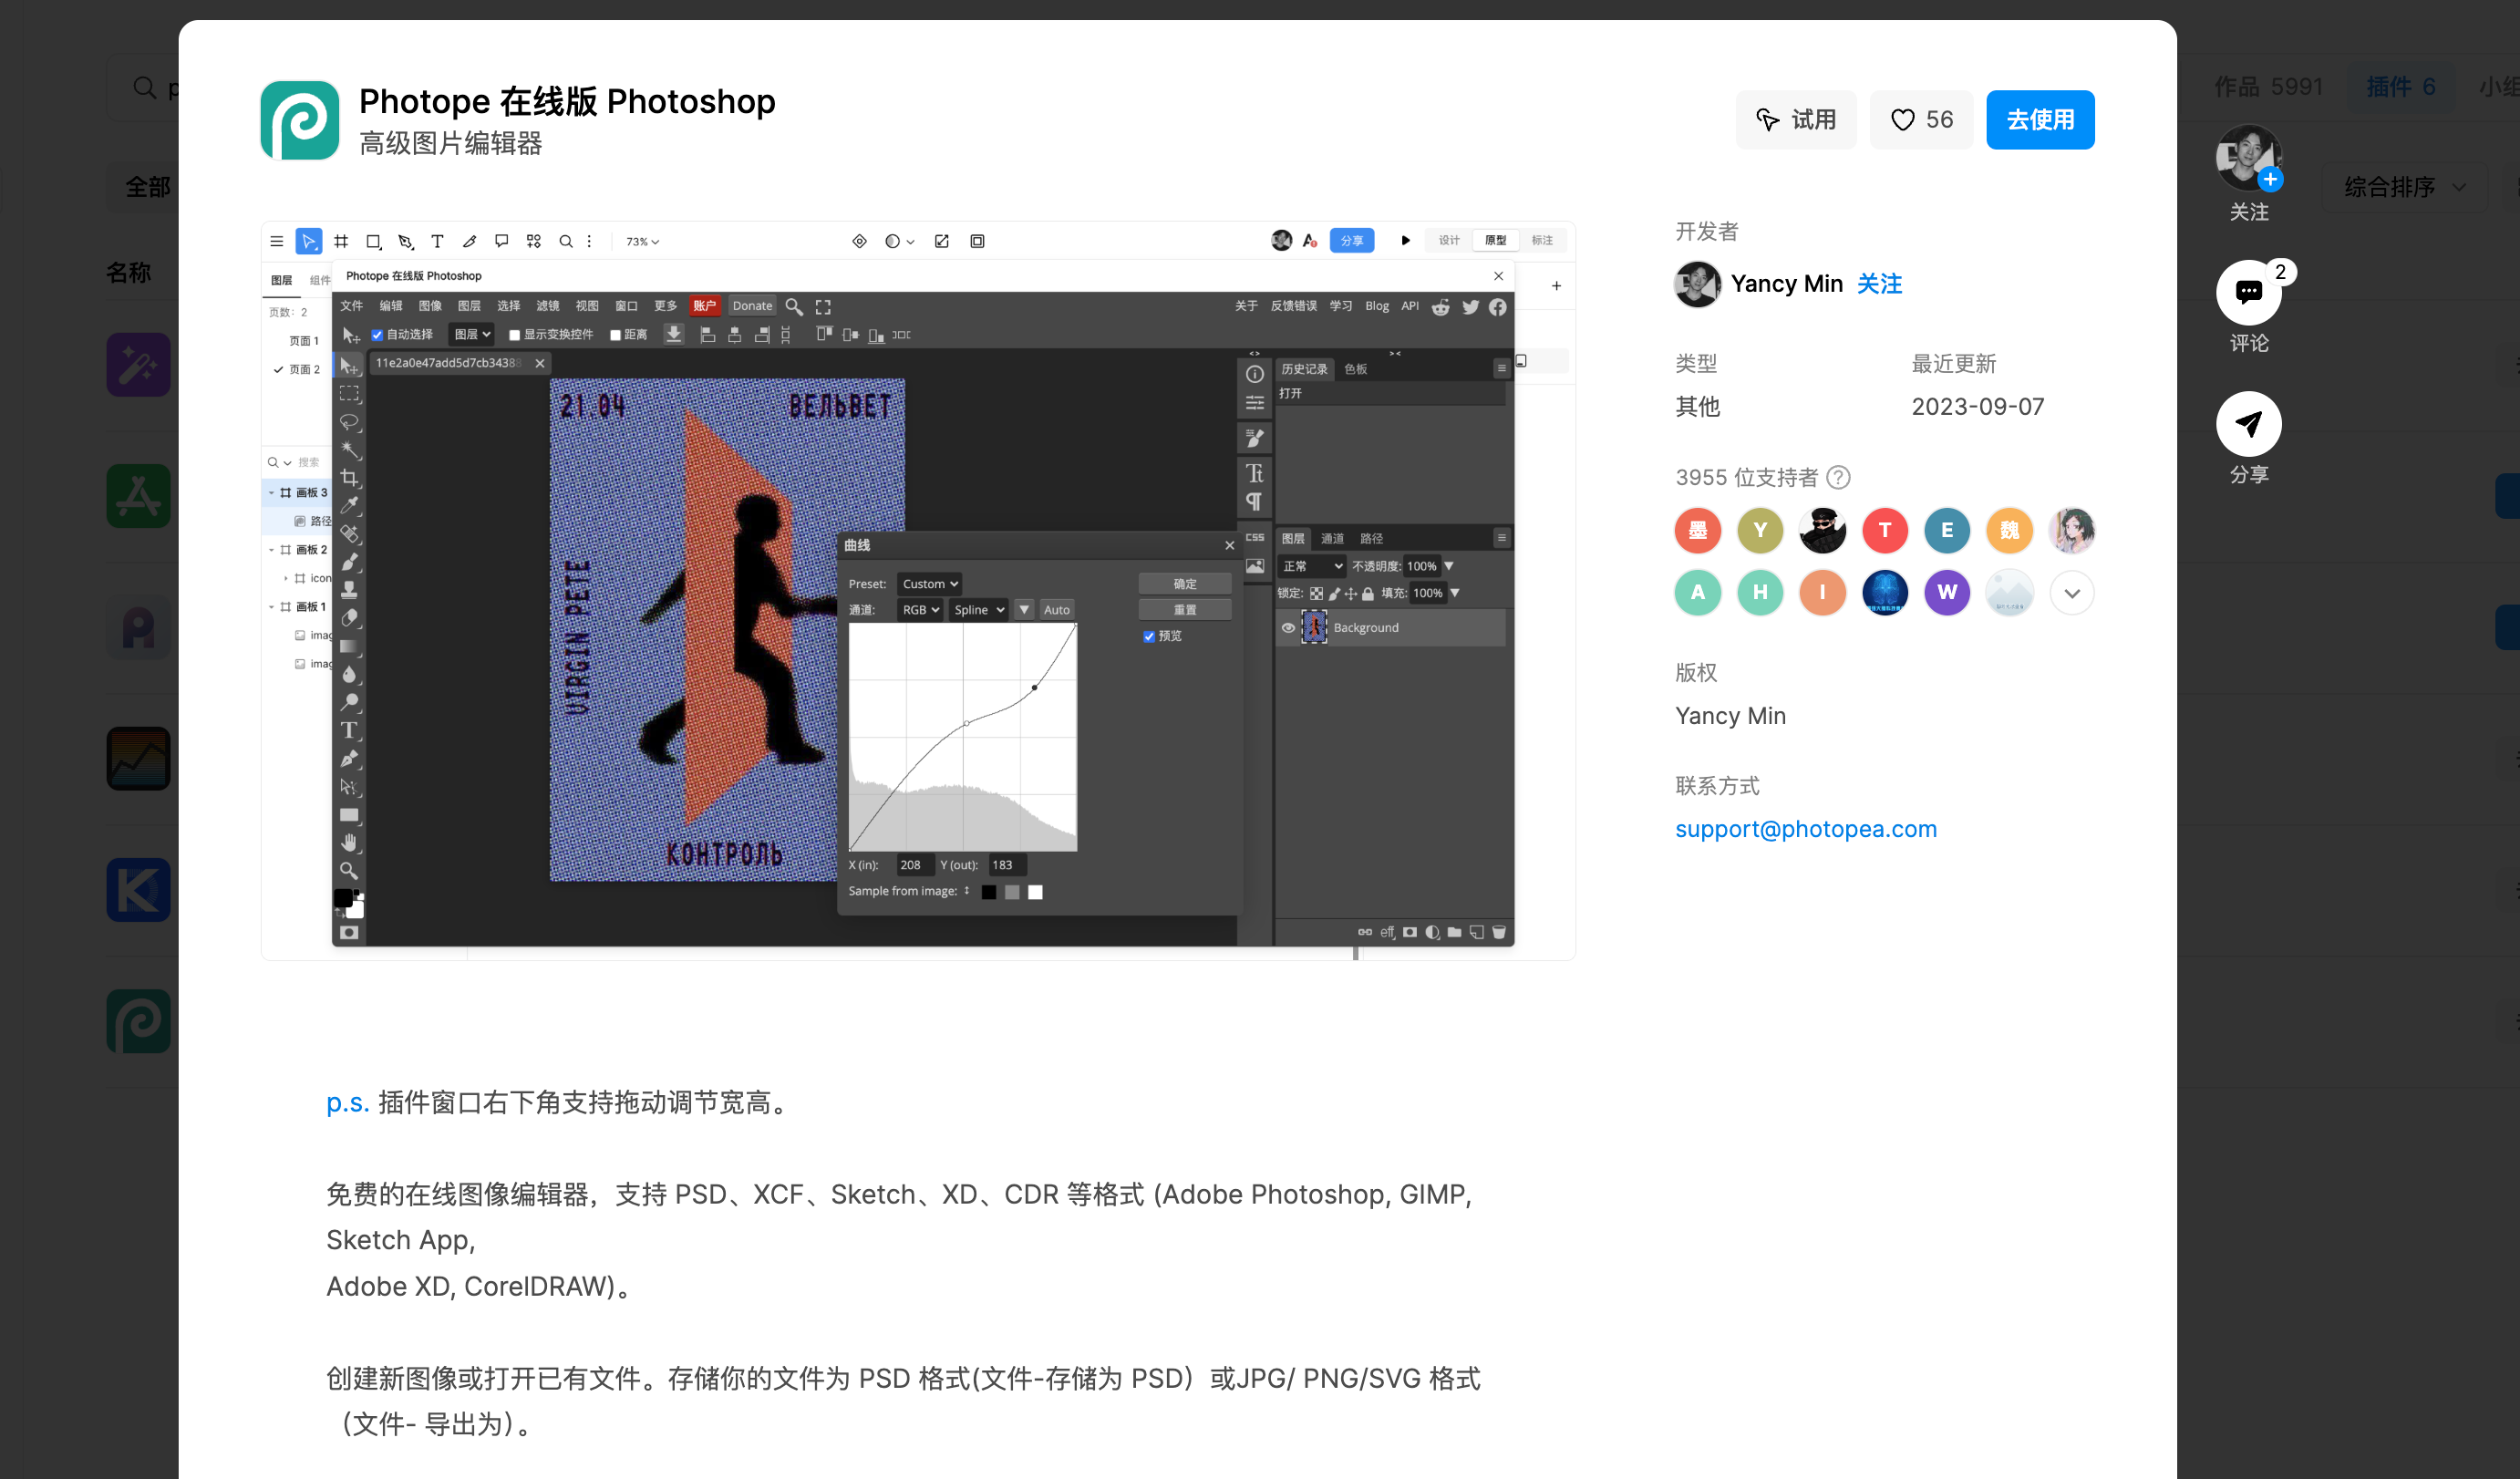Select the Hand tool in Photopea toolbar

coord(349,843)
